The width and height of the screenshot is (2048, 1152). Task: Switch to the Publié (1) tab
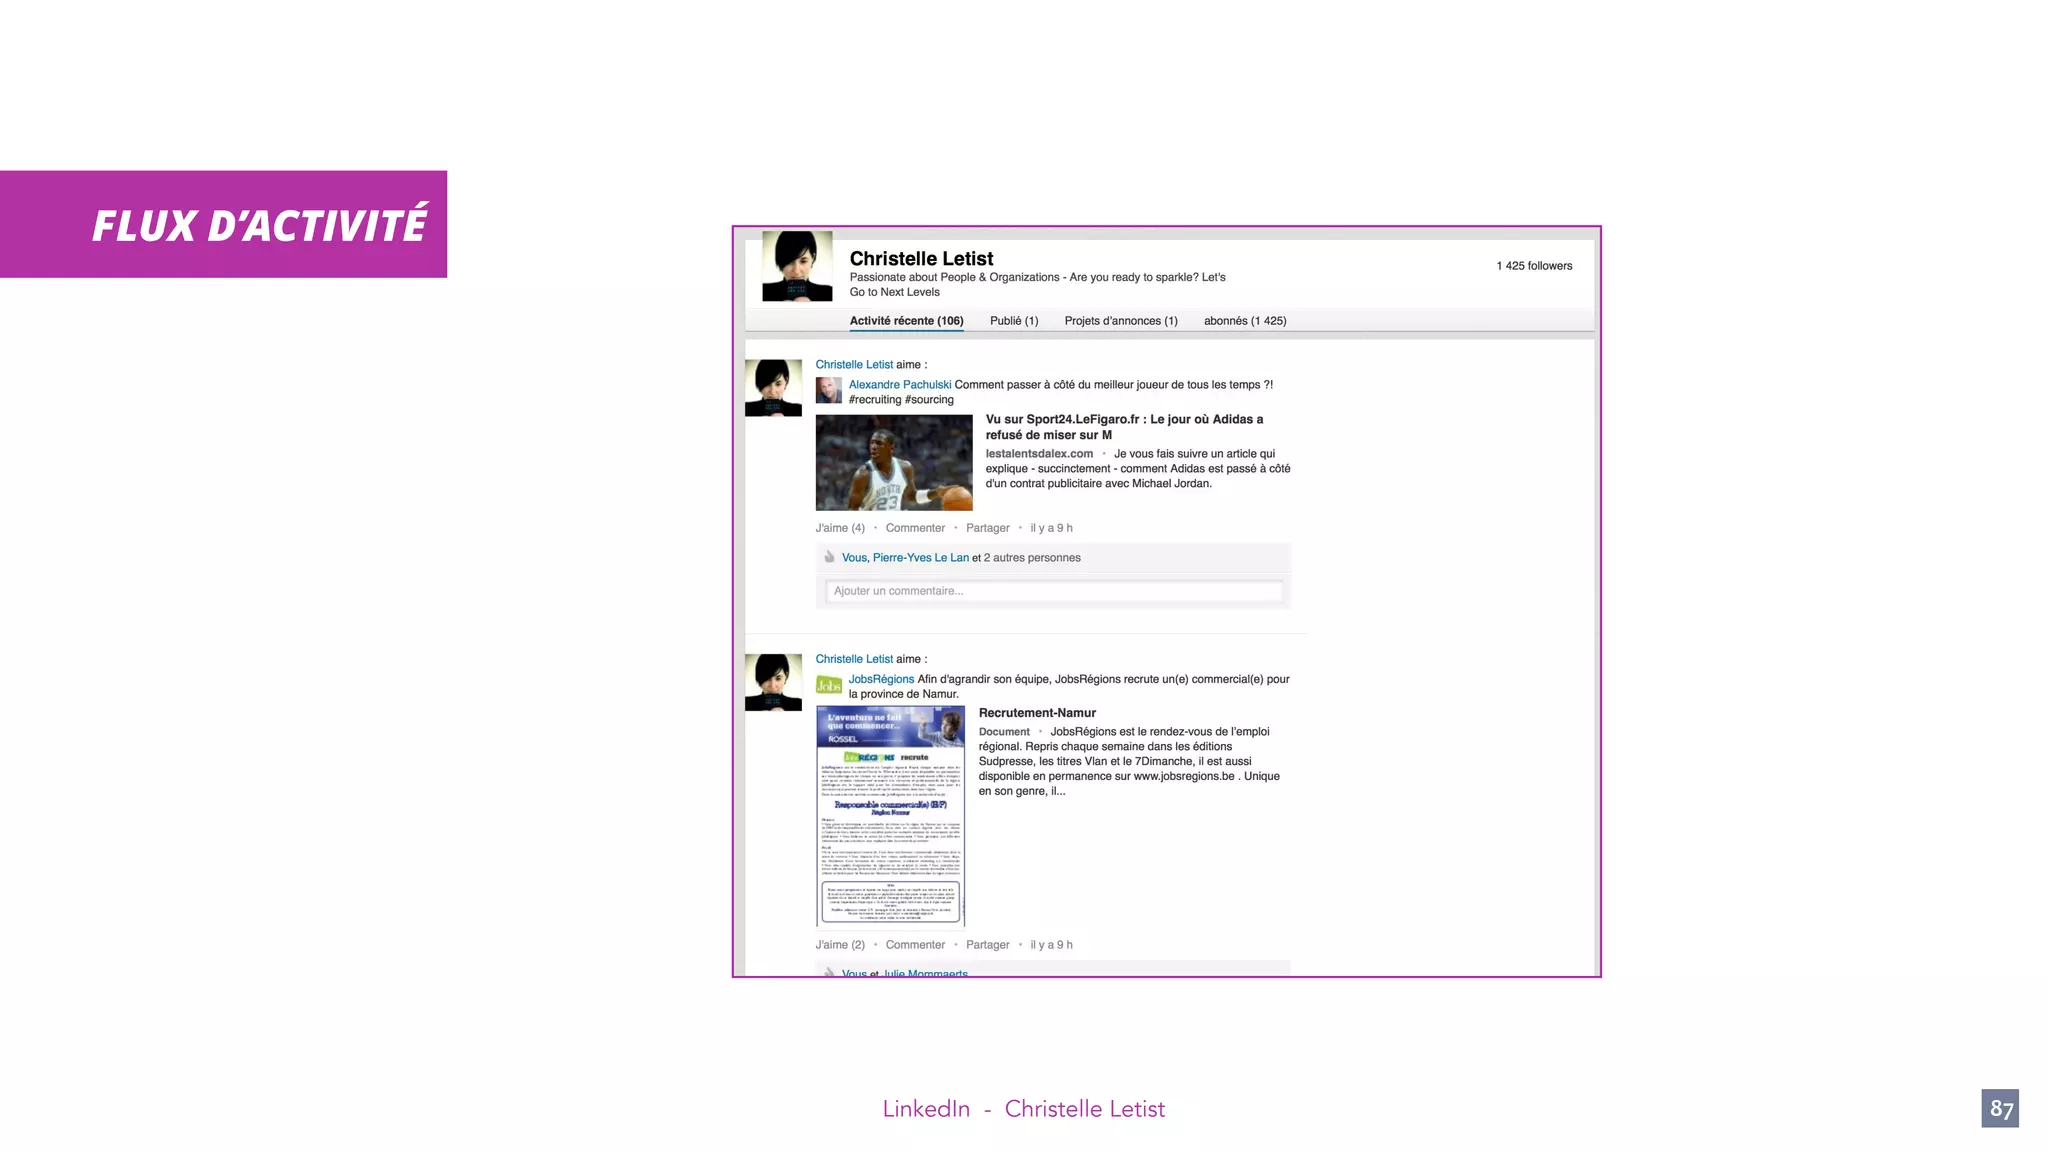coord(1014,321)
